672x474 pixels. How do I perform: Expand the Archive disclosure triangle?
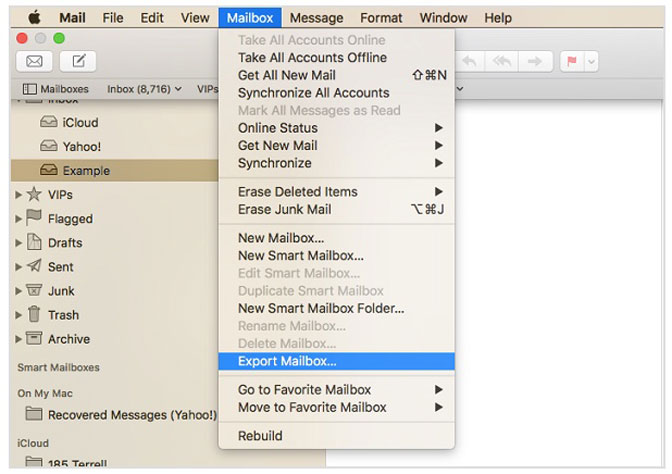point(18,339)
